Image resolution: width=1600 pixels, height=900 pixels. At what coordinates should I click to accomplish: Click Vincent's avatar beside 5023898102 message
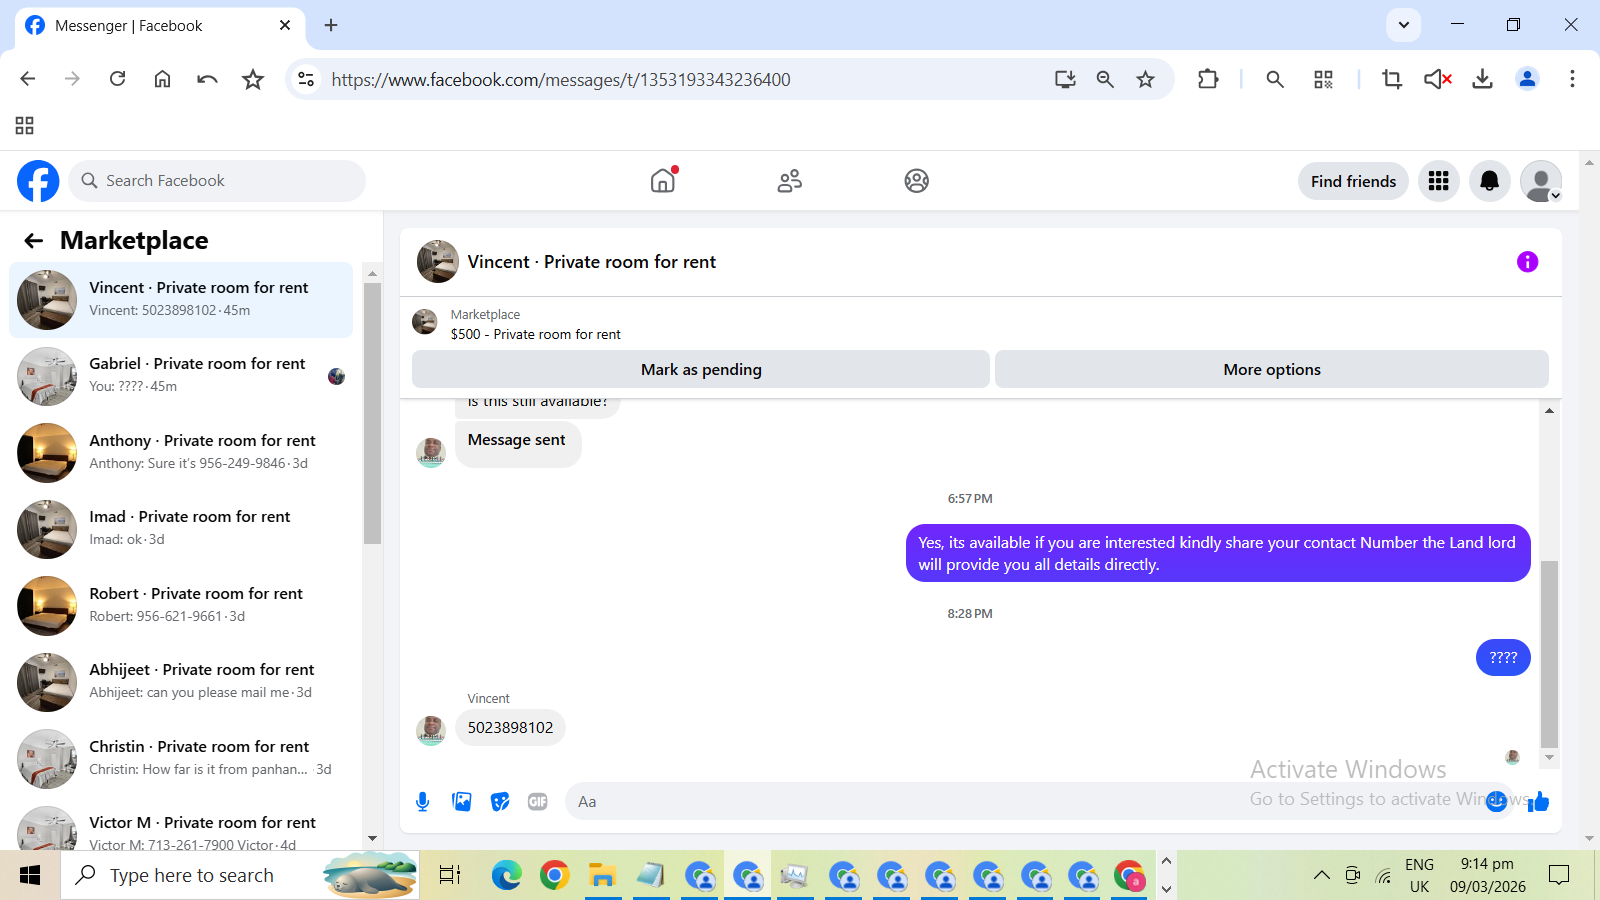[x=431, y=731]
